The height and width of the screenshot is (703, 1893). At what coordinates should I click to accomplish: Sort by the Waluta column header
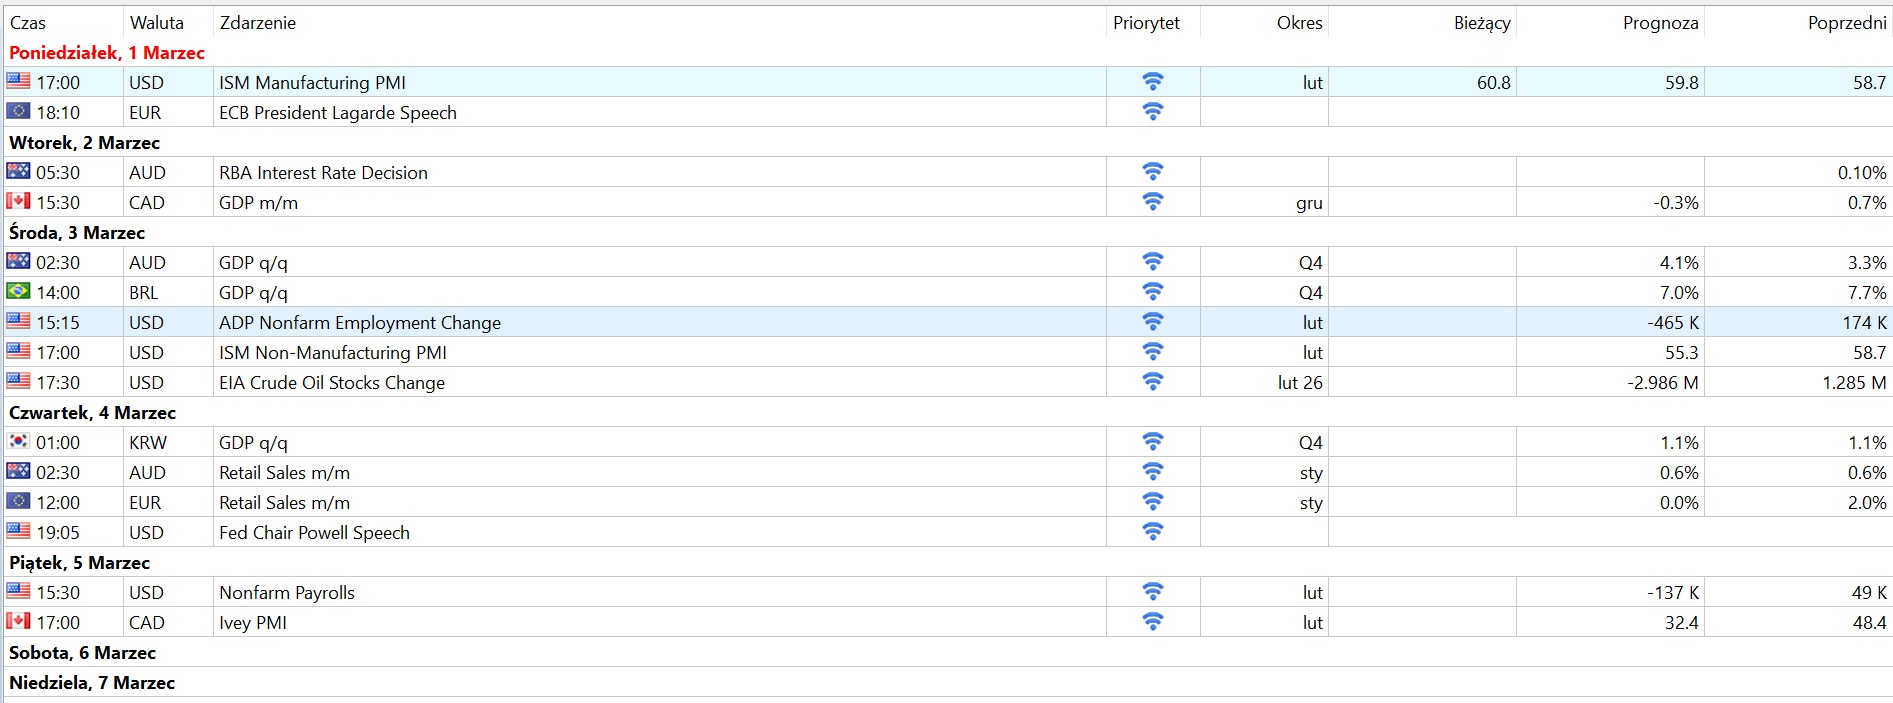[x=156, y=22]
